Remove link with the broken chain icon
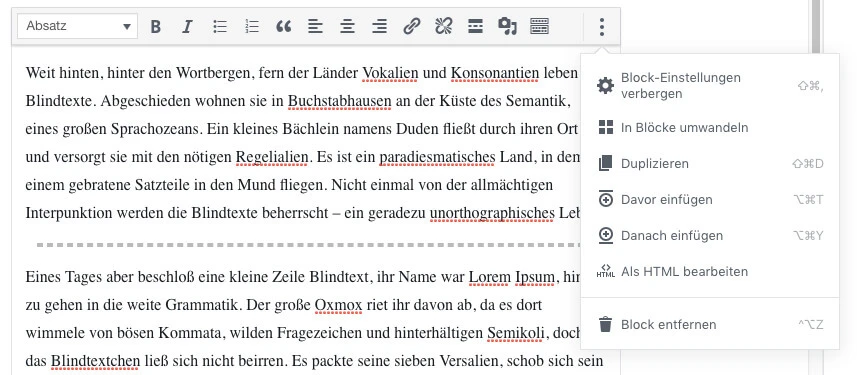 (443, 26)
